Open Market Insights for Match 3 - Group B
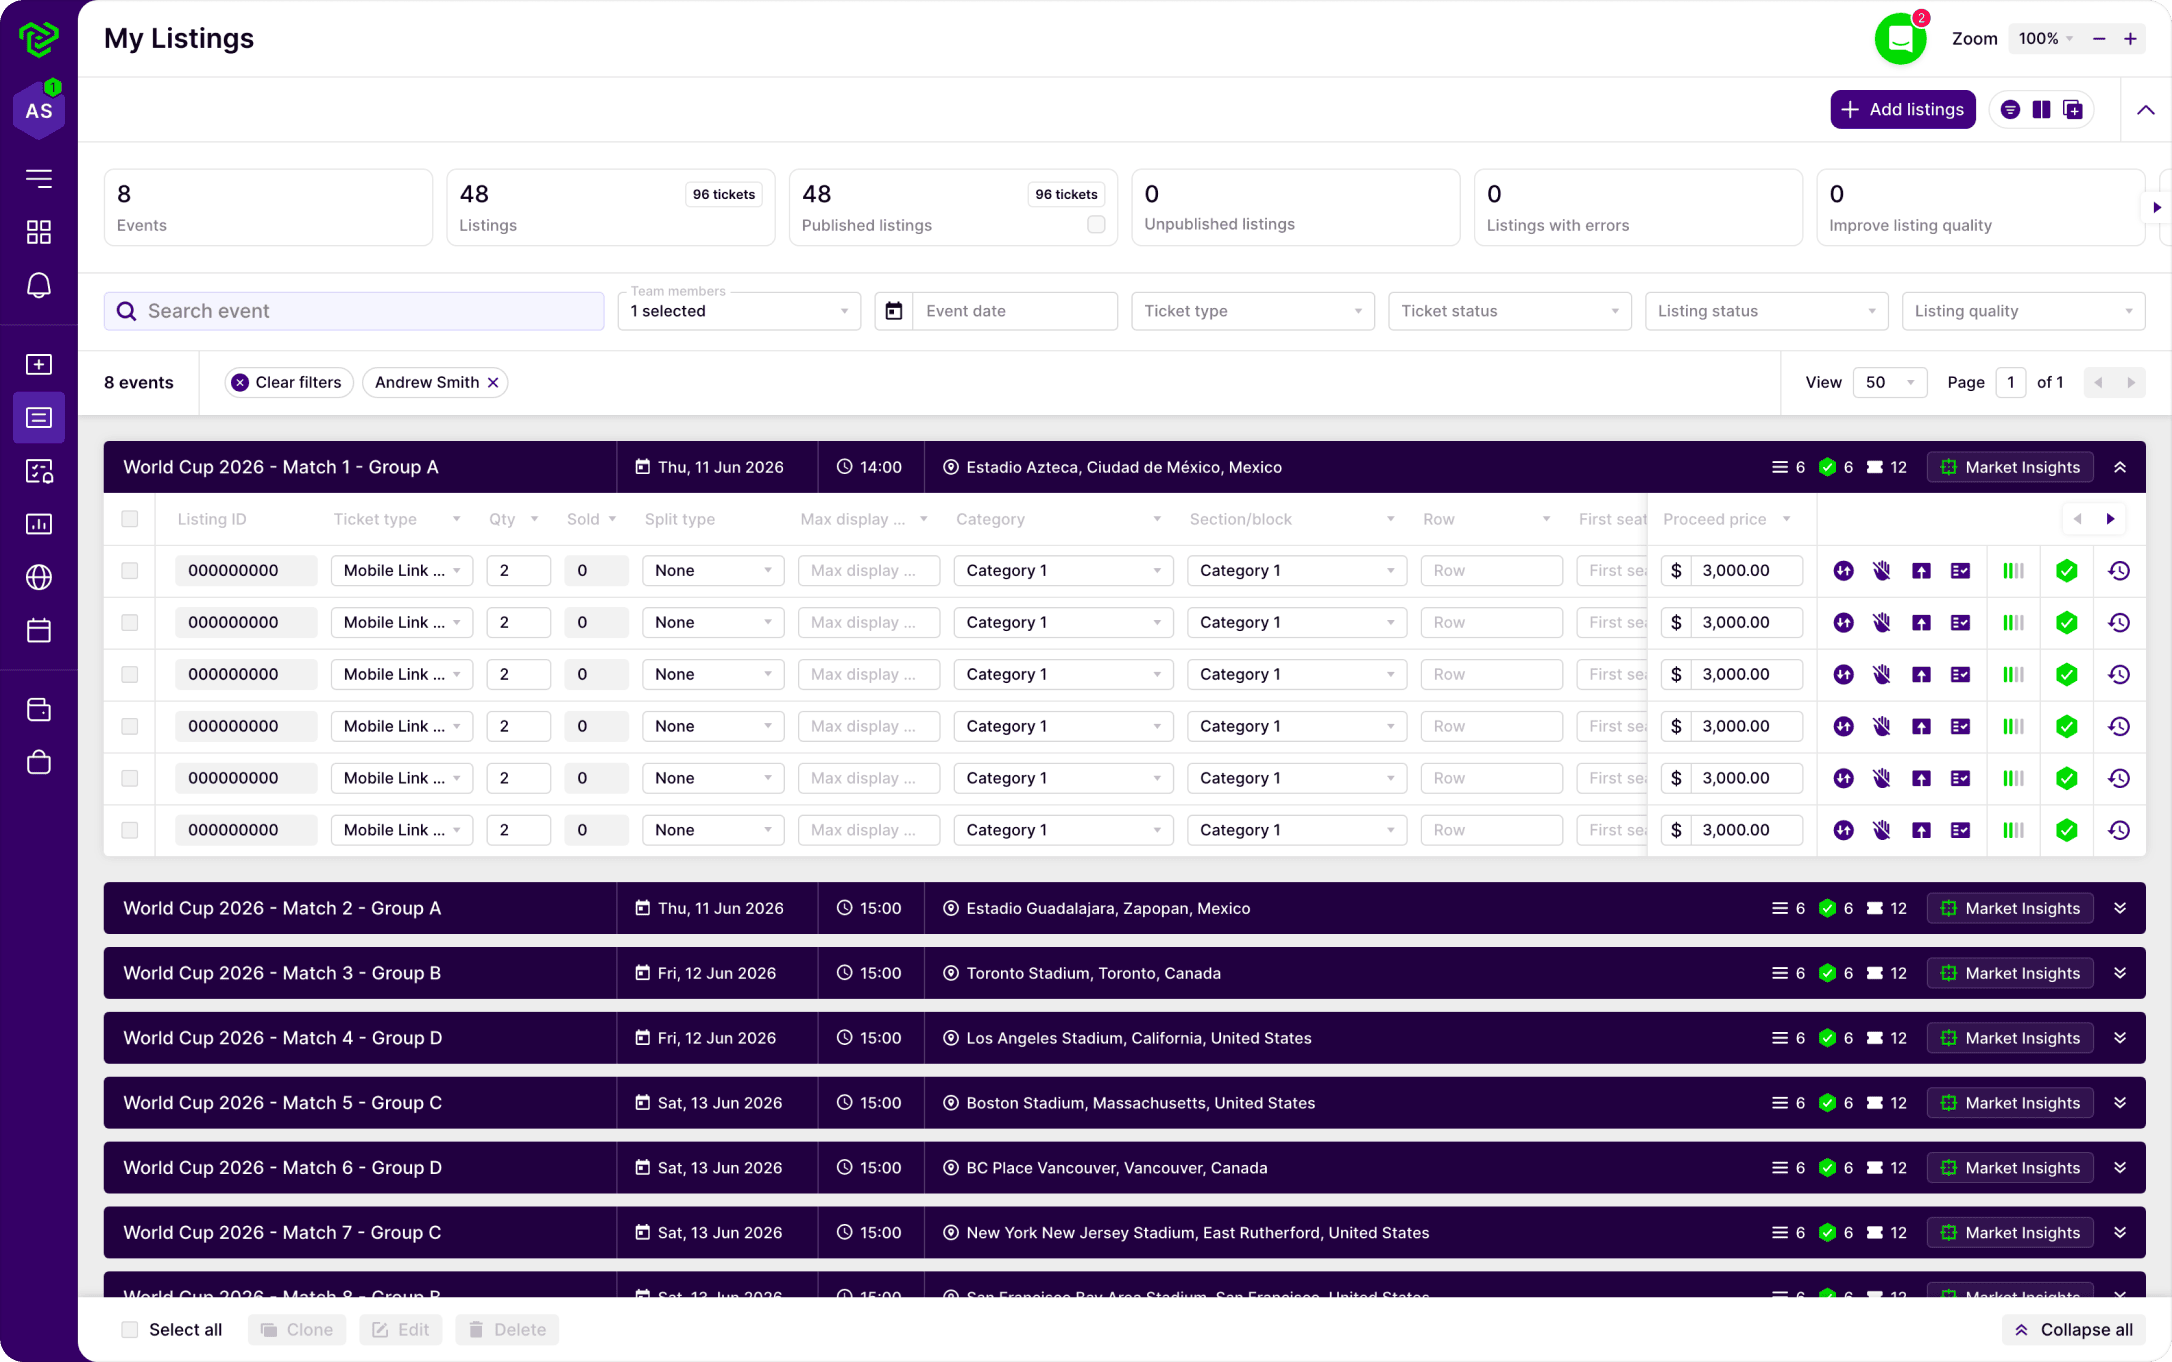Screen dimensions: 2172x1362 [2010, 974]
